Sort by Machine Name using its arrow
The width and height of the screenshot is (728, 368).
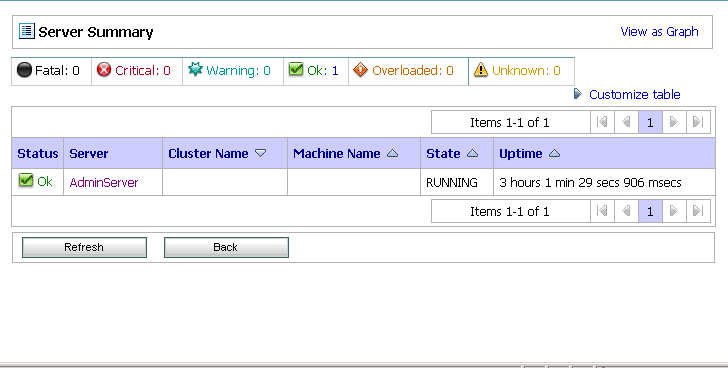[393, 153]
